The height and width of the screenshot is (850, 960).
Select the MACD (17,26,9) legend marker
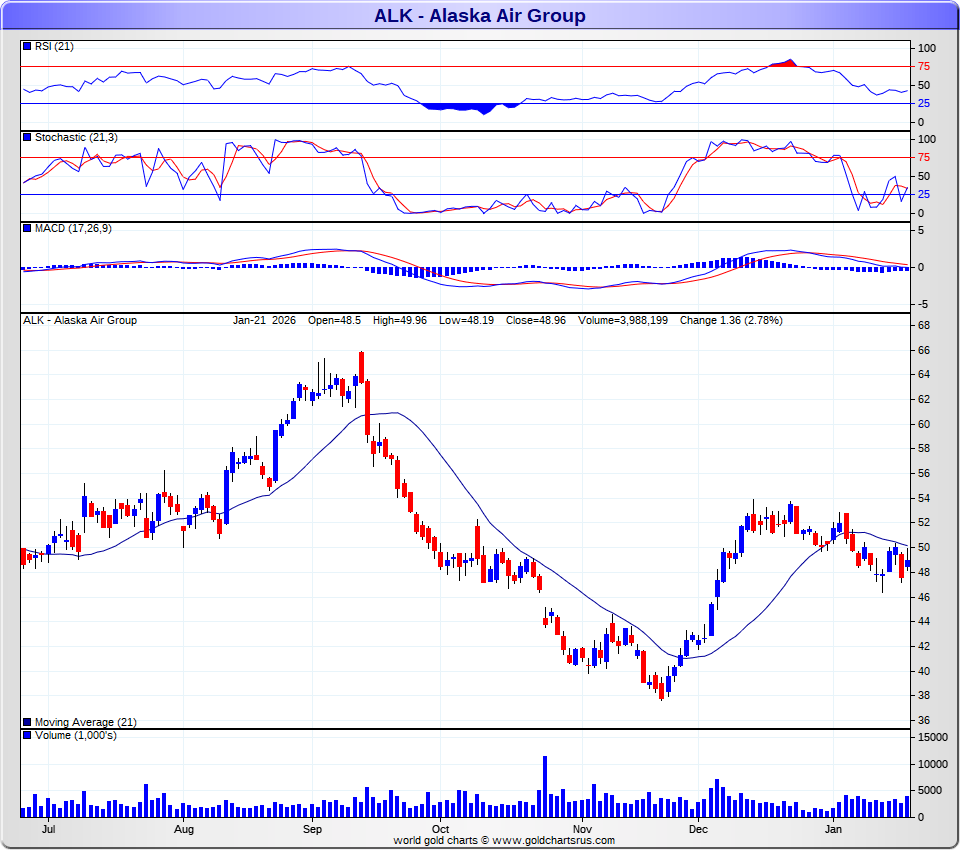(x=27, y=229)
